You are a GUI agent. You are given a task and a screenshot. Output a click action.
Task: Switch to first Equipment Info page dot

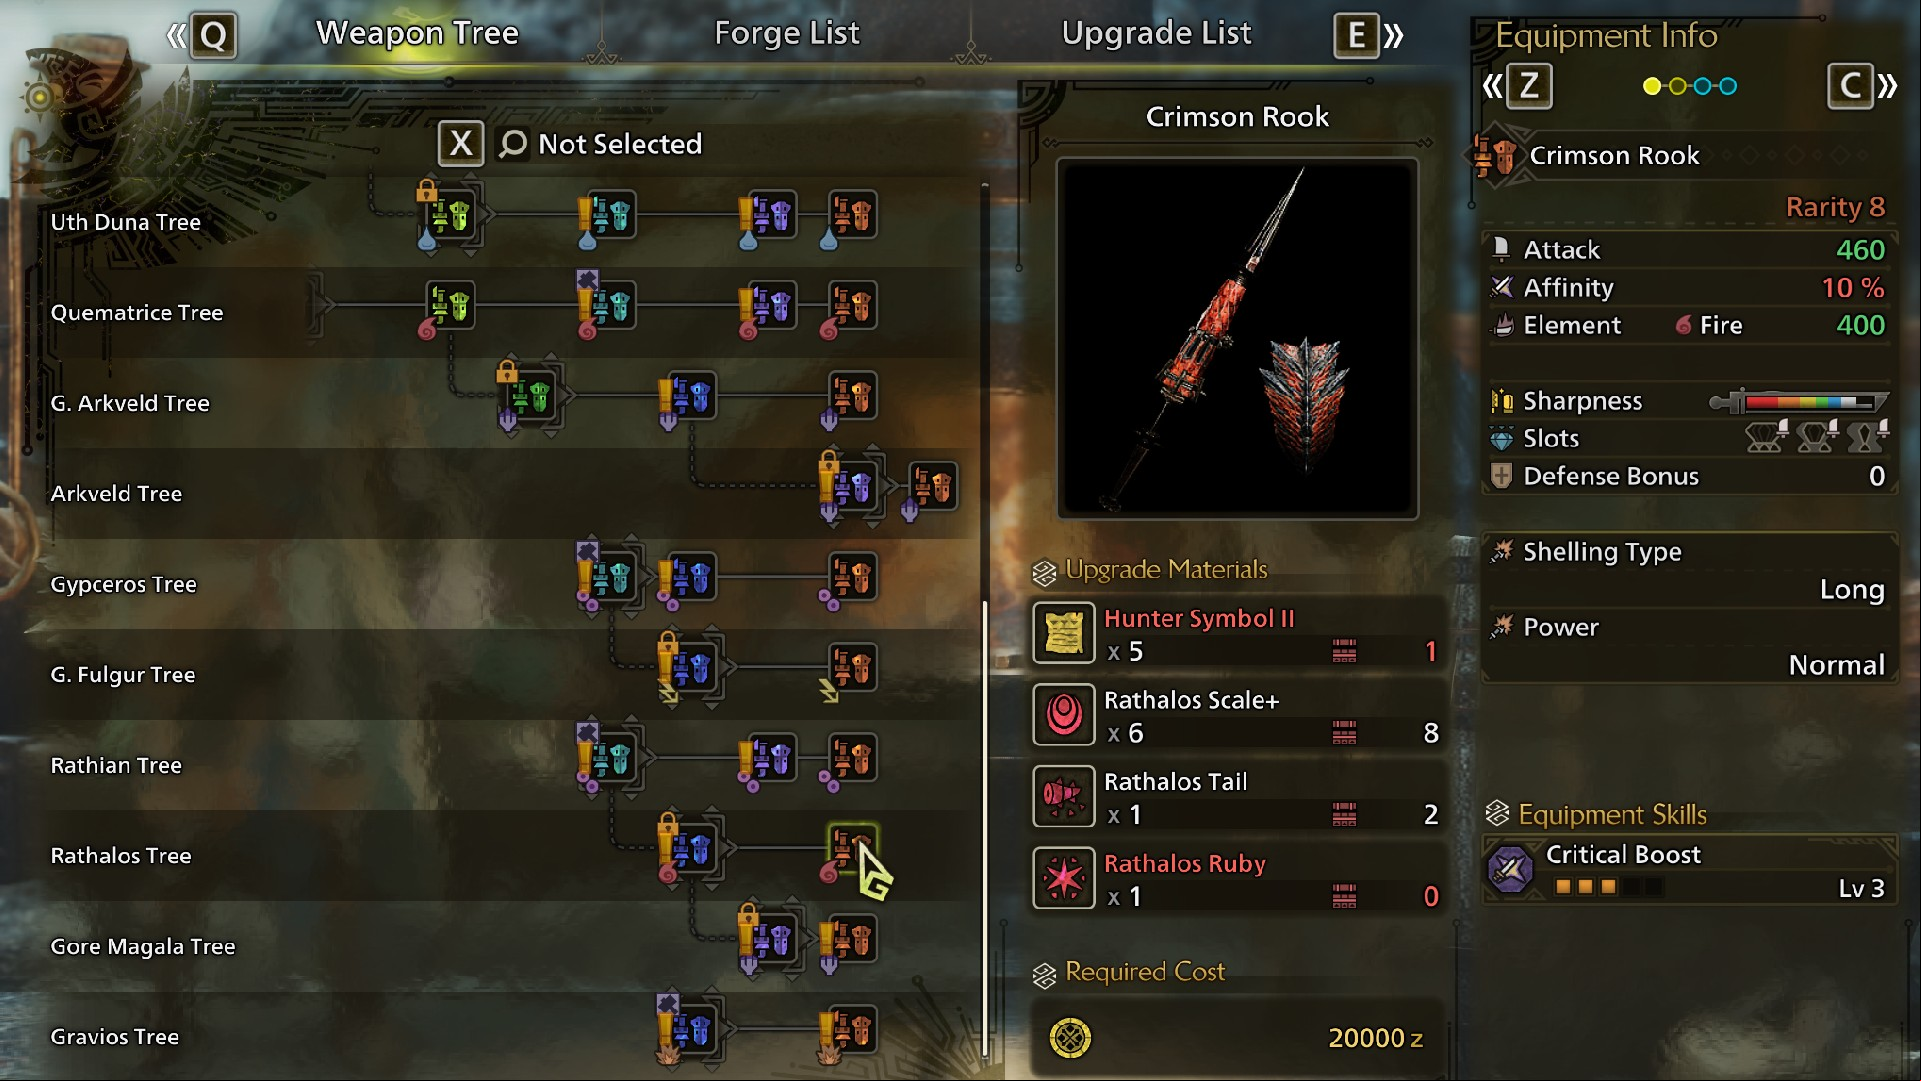click(x=1652, y=87)
